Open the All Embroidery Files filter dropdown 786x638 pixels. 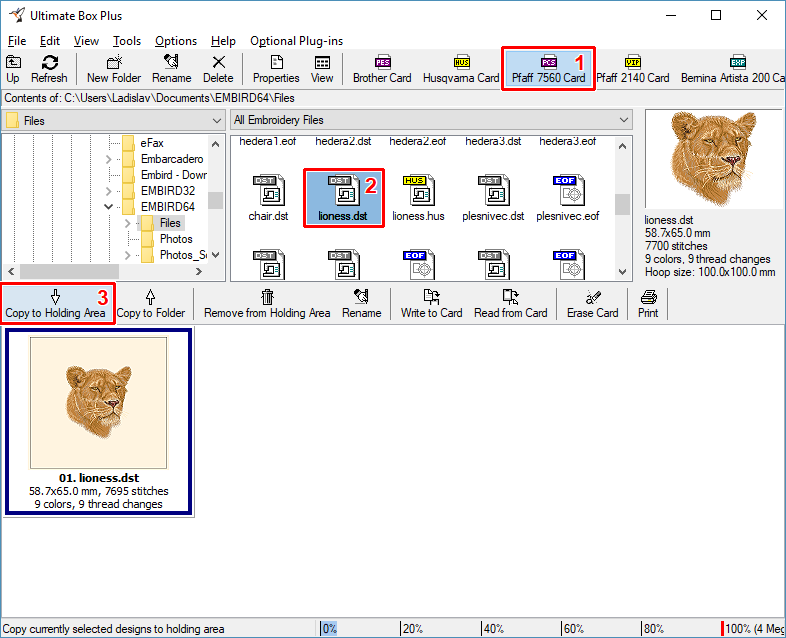pyautogui.click(x=624, y=121)
